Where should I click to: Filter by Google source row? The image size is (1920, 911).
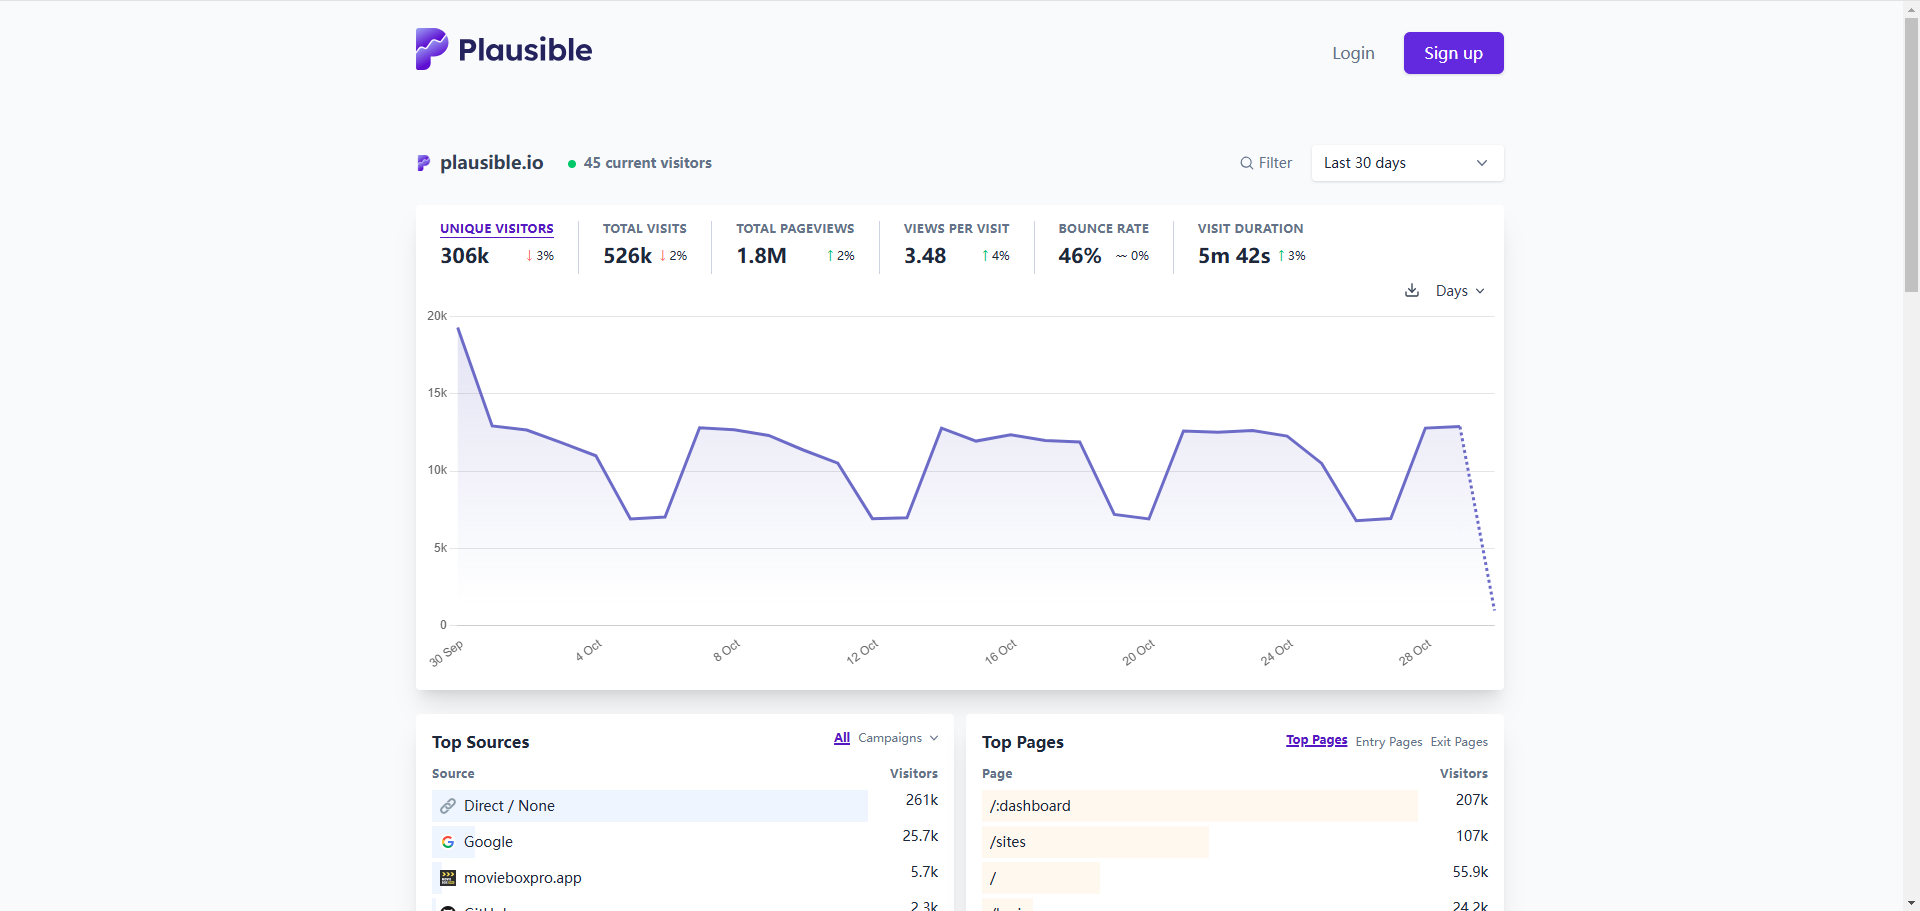pos(650,842)
